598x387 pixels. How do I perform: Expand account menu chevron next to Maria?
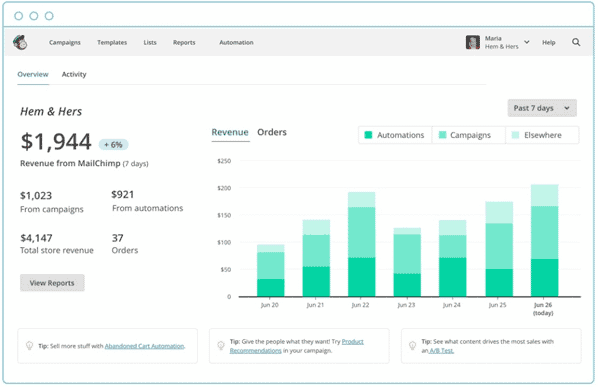point(527,42)
